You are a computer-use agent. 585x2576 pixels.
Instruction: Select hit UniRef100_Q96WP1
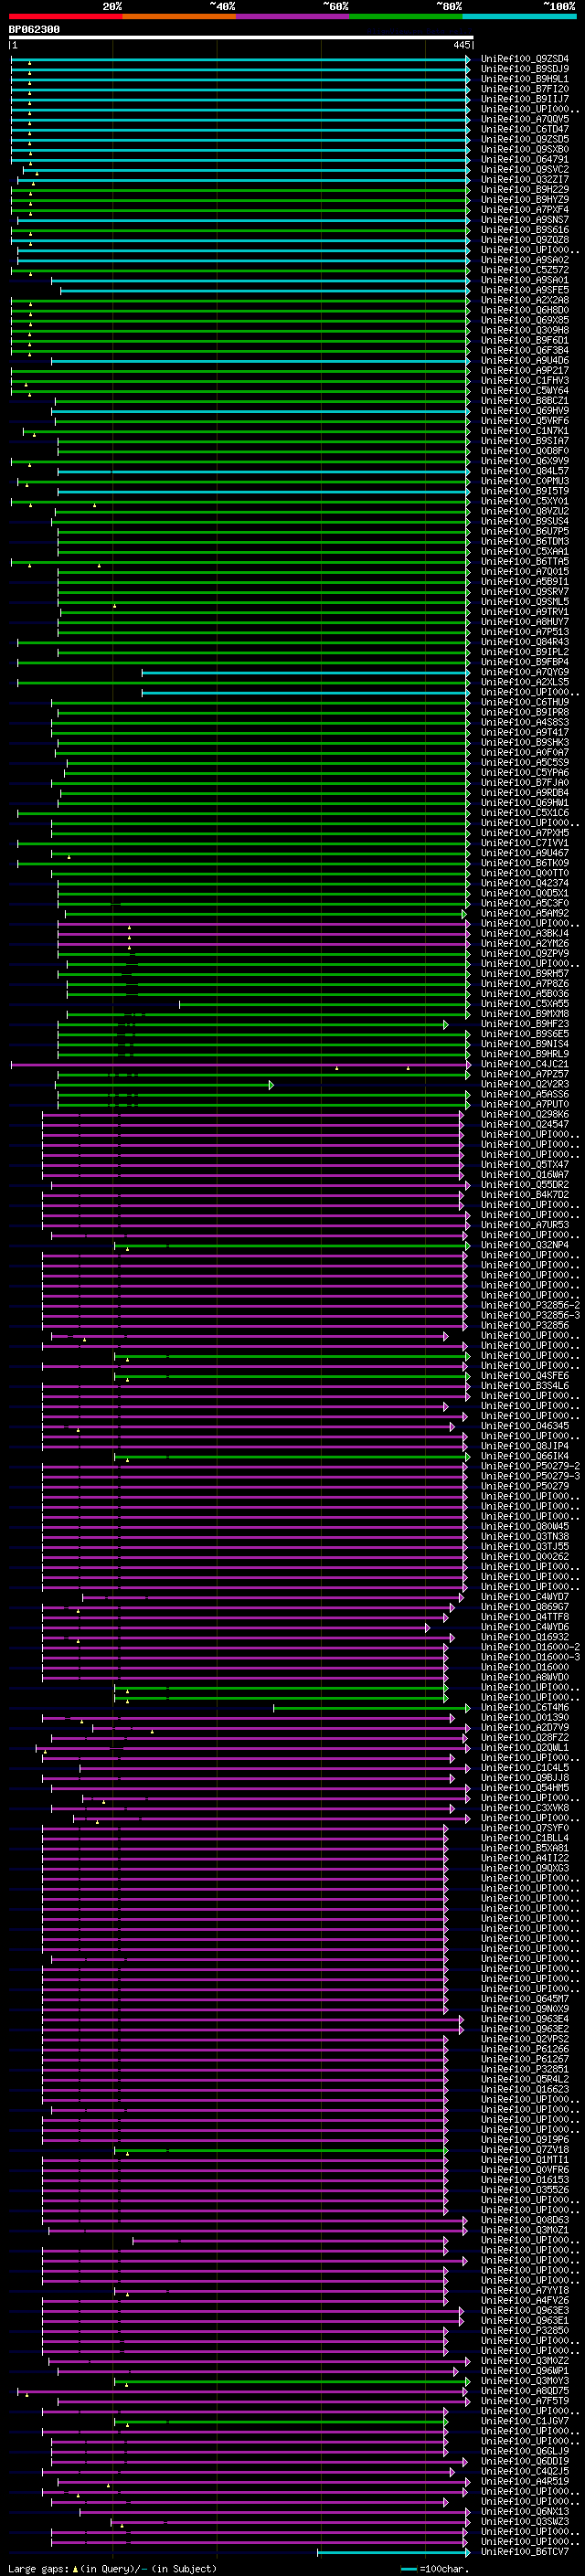click(525, 2371)
